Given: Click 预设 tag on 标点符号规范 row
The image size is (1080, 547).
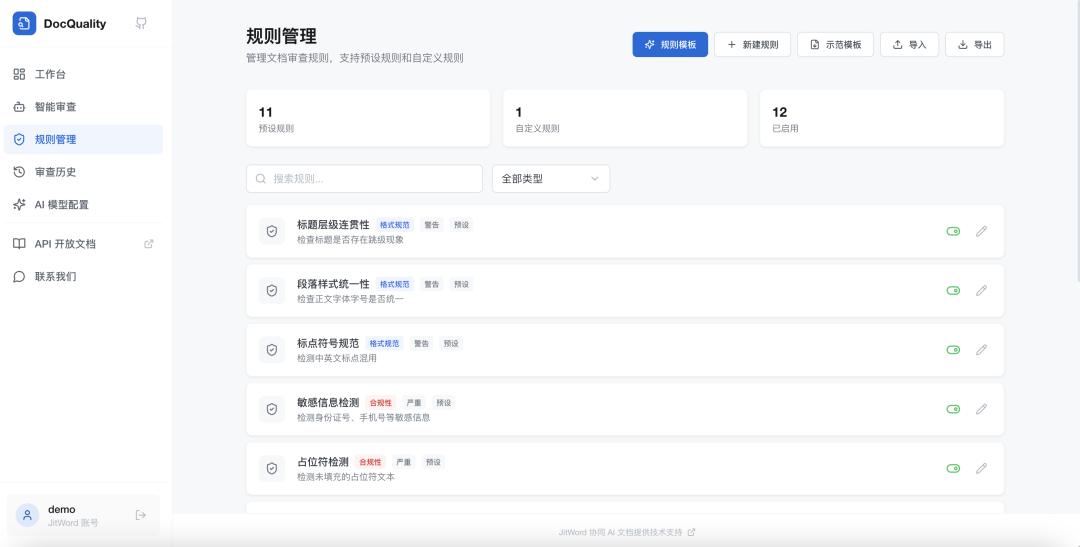Looking at the screenshot, I should pos(451,343).
